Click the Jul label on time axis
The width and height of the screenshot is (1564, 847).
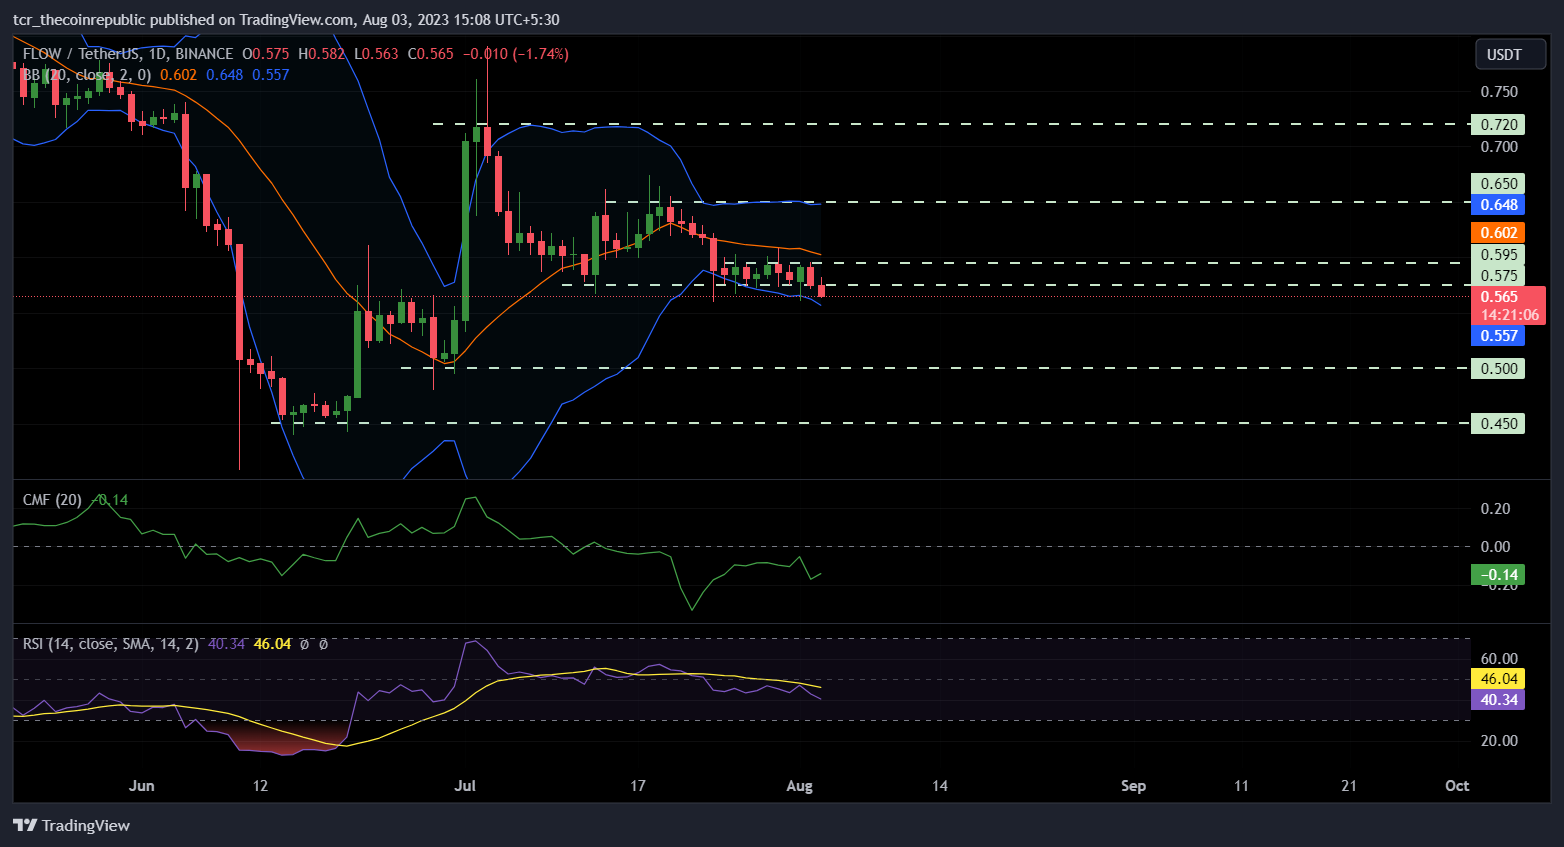465,786
